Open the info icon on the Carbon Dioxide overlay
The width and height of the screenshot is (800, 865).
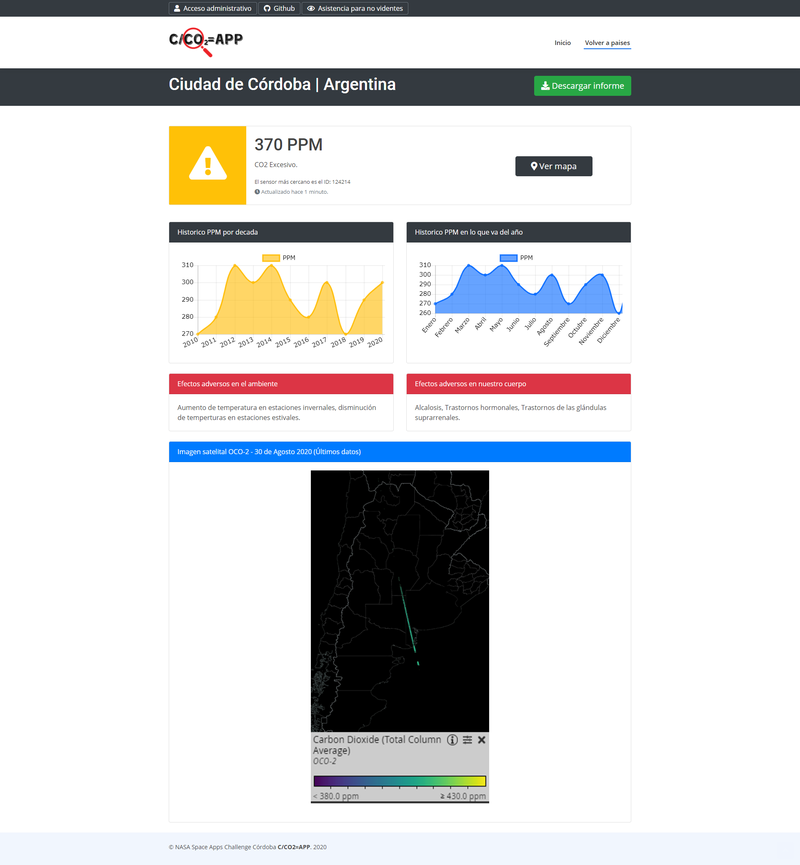pyautogui.click(x=452, y=740)
